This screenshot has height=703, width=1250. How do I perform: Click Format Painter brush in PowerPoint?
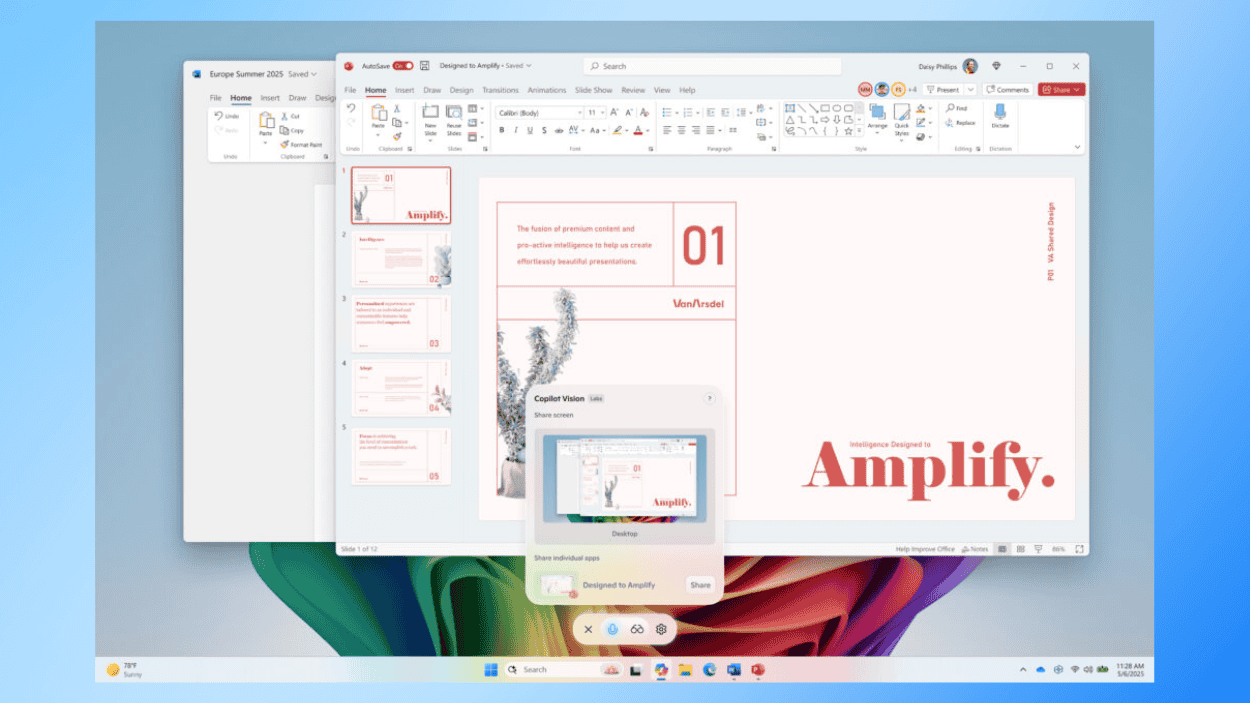point(397,136)
